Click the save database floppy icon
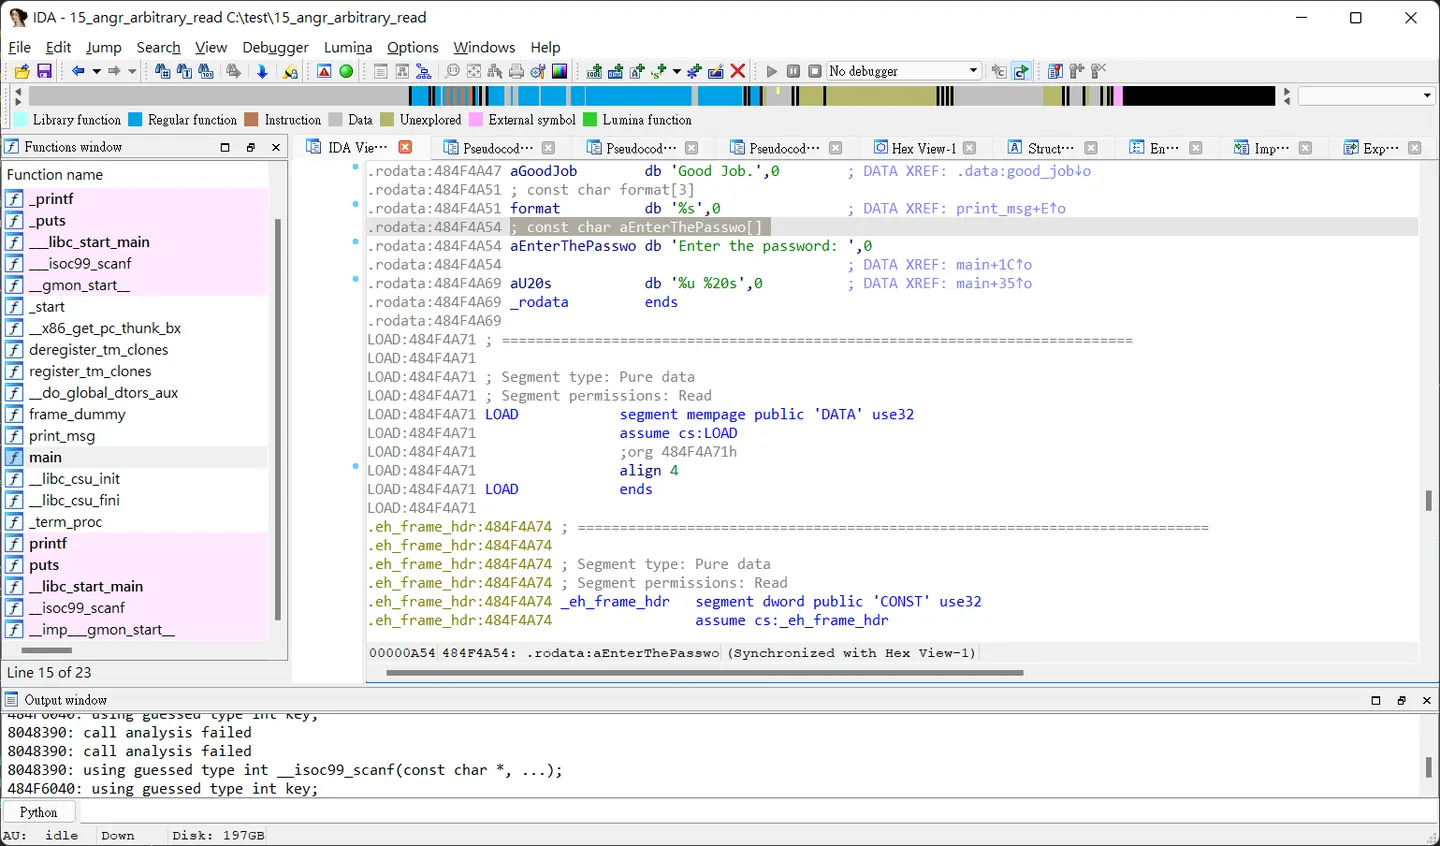This screenshot has height=846, width=1440. (x=44, y=71)
